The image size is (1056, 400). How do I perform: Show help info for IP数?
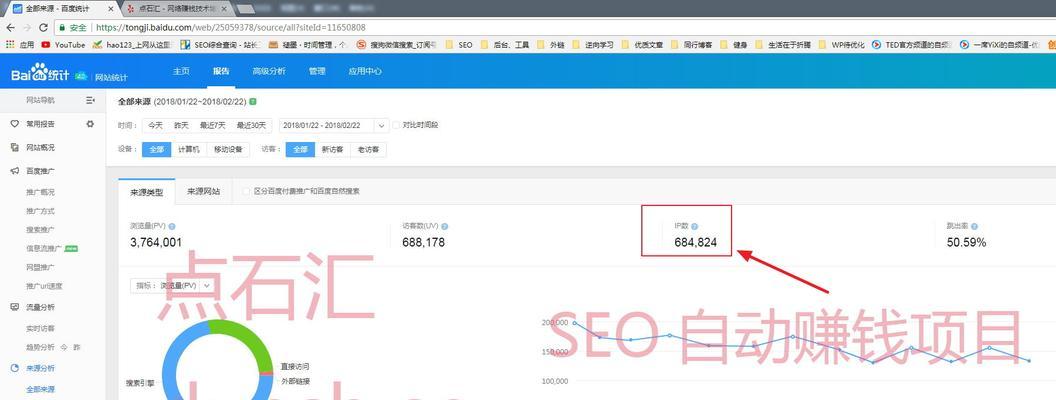pyautogui.click(x=694, y=227)
